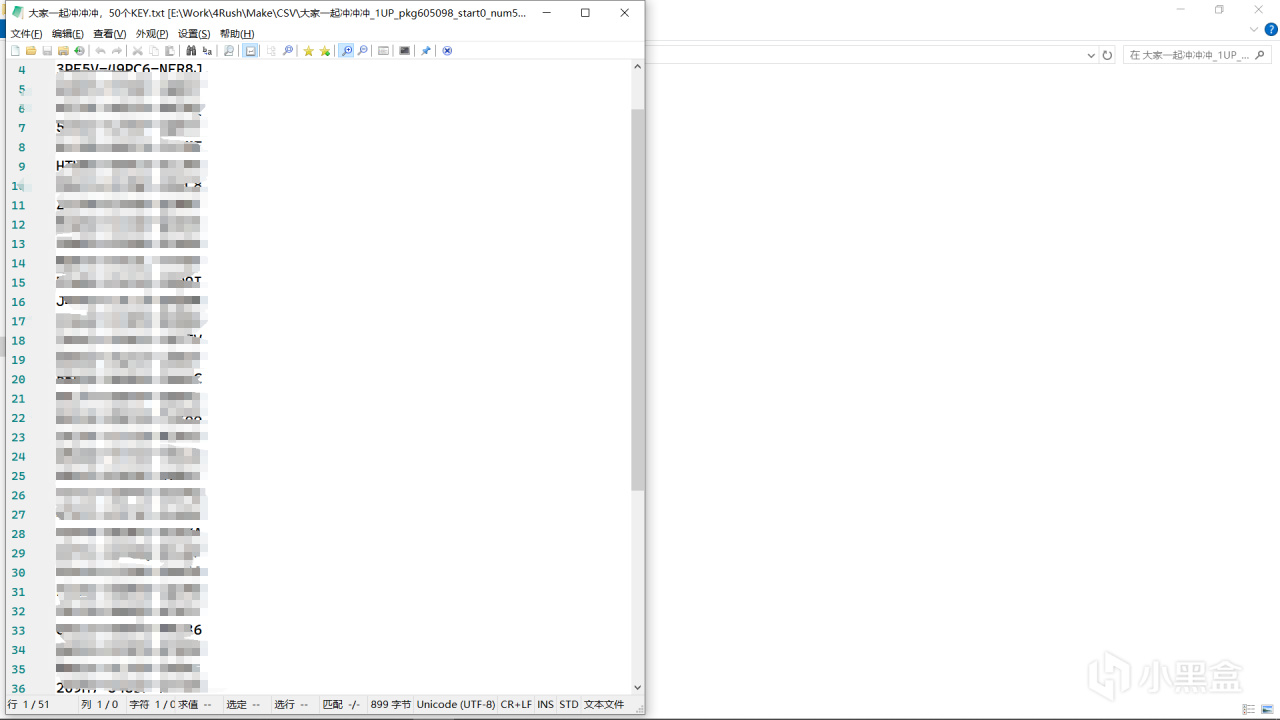This screenshot has width=1280, height=720.
Task: Minimize the background Explorer window
Action: [1181, 9]
